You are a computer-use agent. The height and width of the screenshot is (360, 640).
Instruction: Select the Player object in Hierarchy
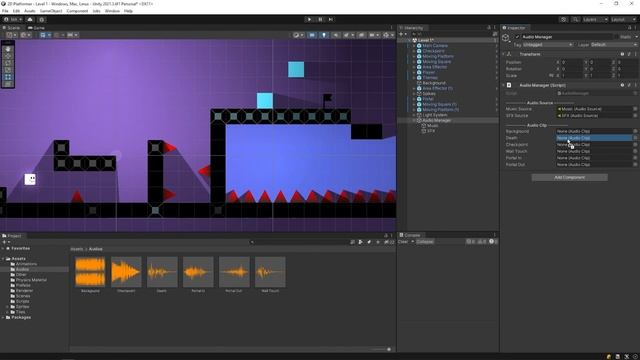click(x=428, y=72)
